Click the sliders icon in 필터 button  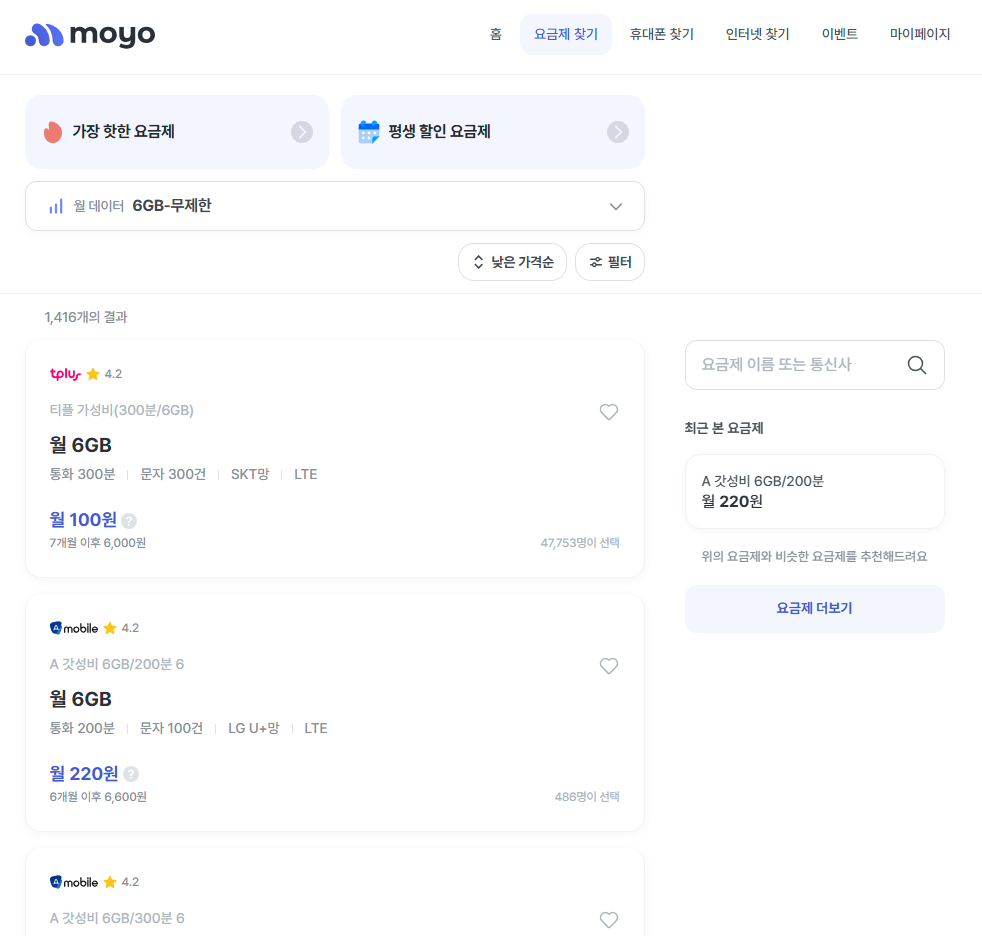click(x=596, y=262)
